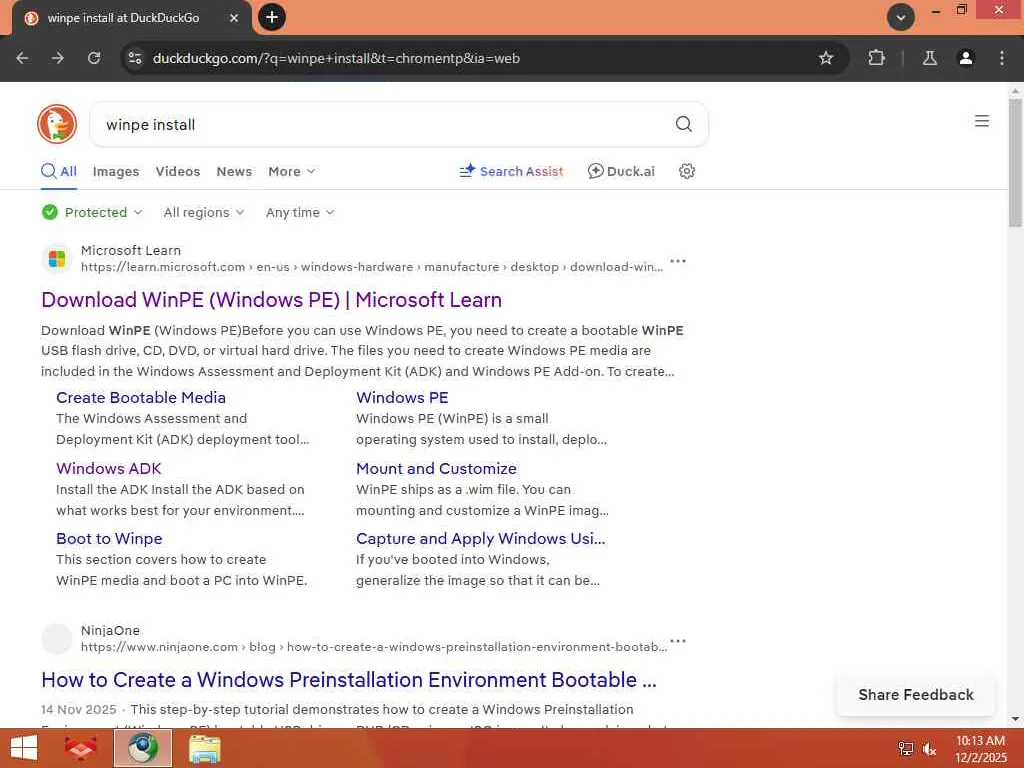Open NinjaOne Windows Preinstallation Environment result
Viewport: 1024px width, 768px height.
349,680
